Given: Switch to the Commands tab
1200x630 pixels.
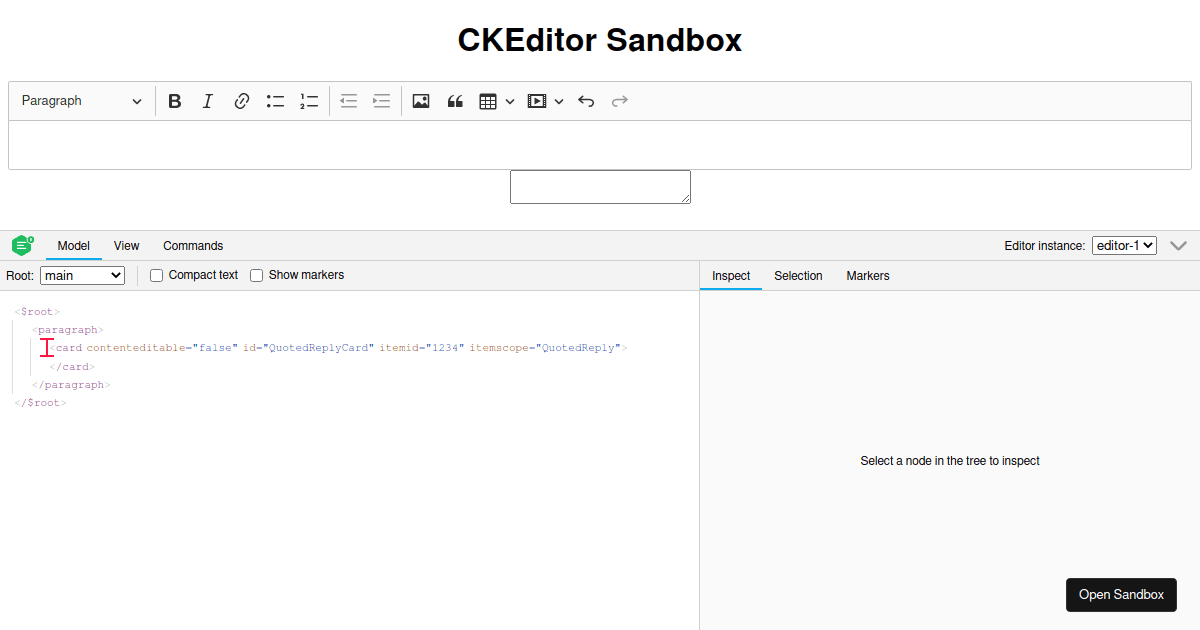Looking at the screenshot, I should tap(193, 246).
